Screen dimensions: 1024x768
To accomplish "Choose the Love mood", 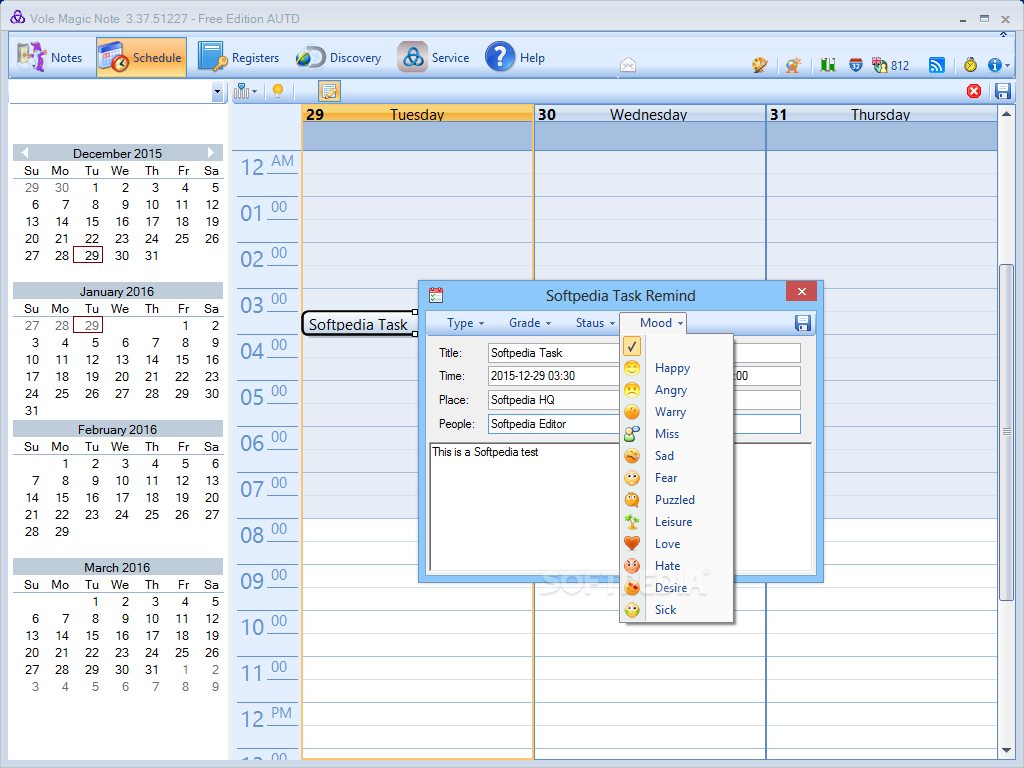I will [x=676, y=544].
